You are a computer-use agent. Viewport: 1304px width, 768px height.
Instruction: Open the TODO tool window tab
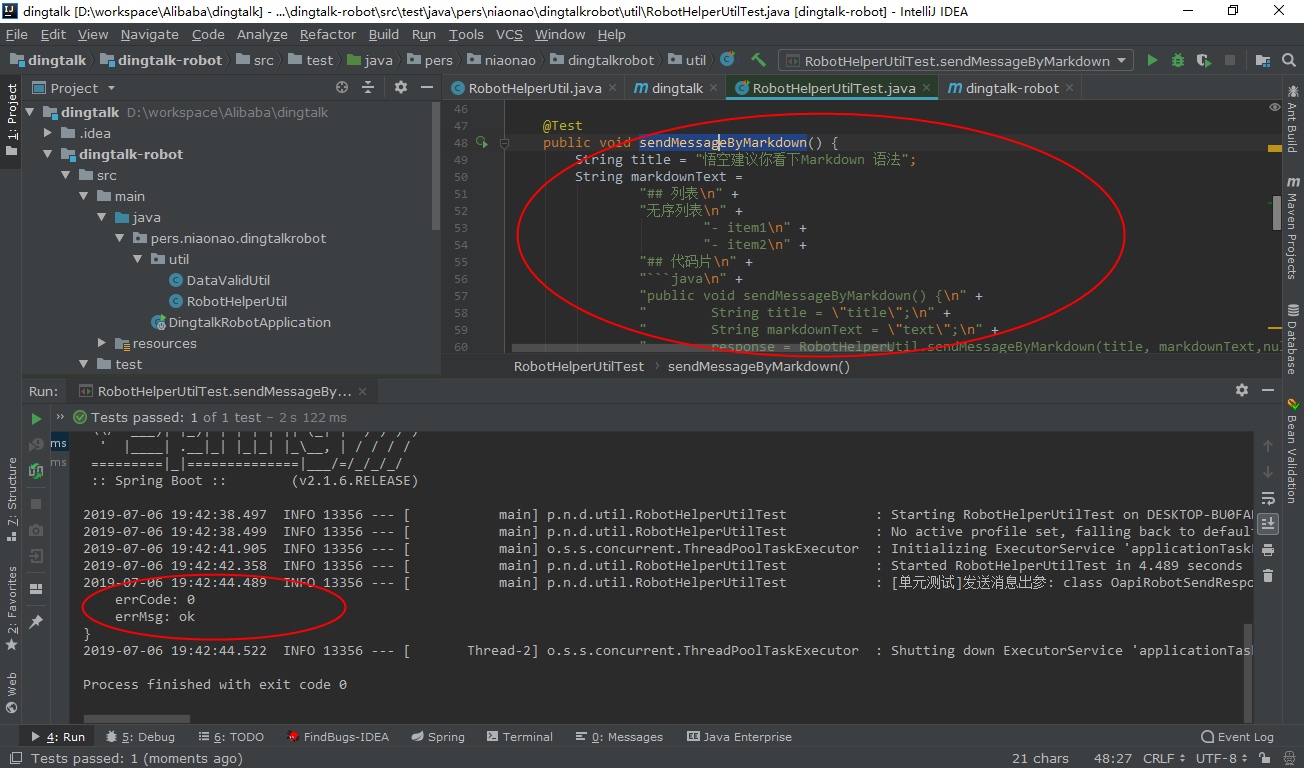(230, 737)
